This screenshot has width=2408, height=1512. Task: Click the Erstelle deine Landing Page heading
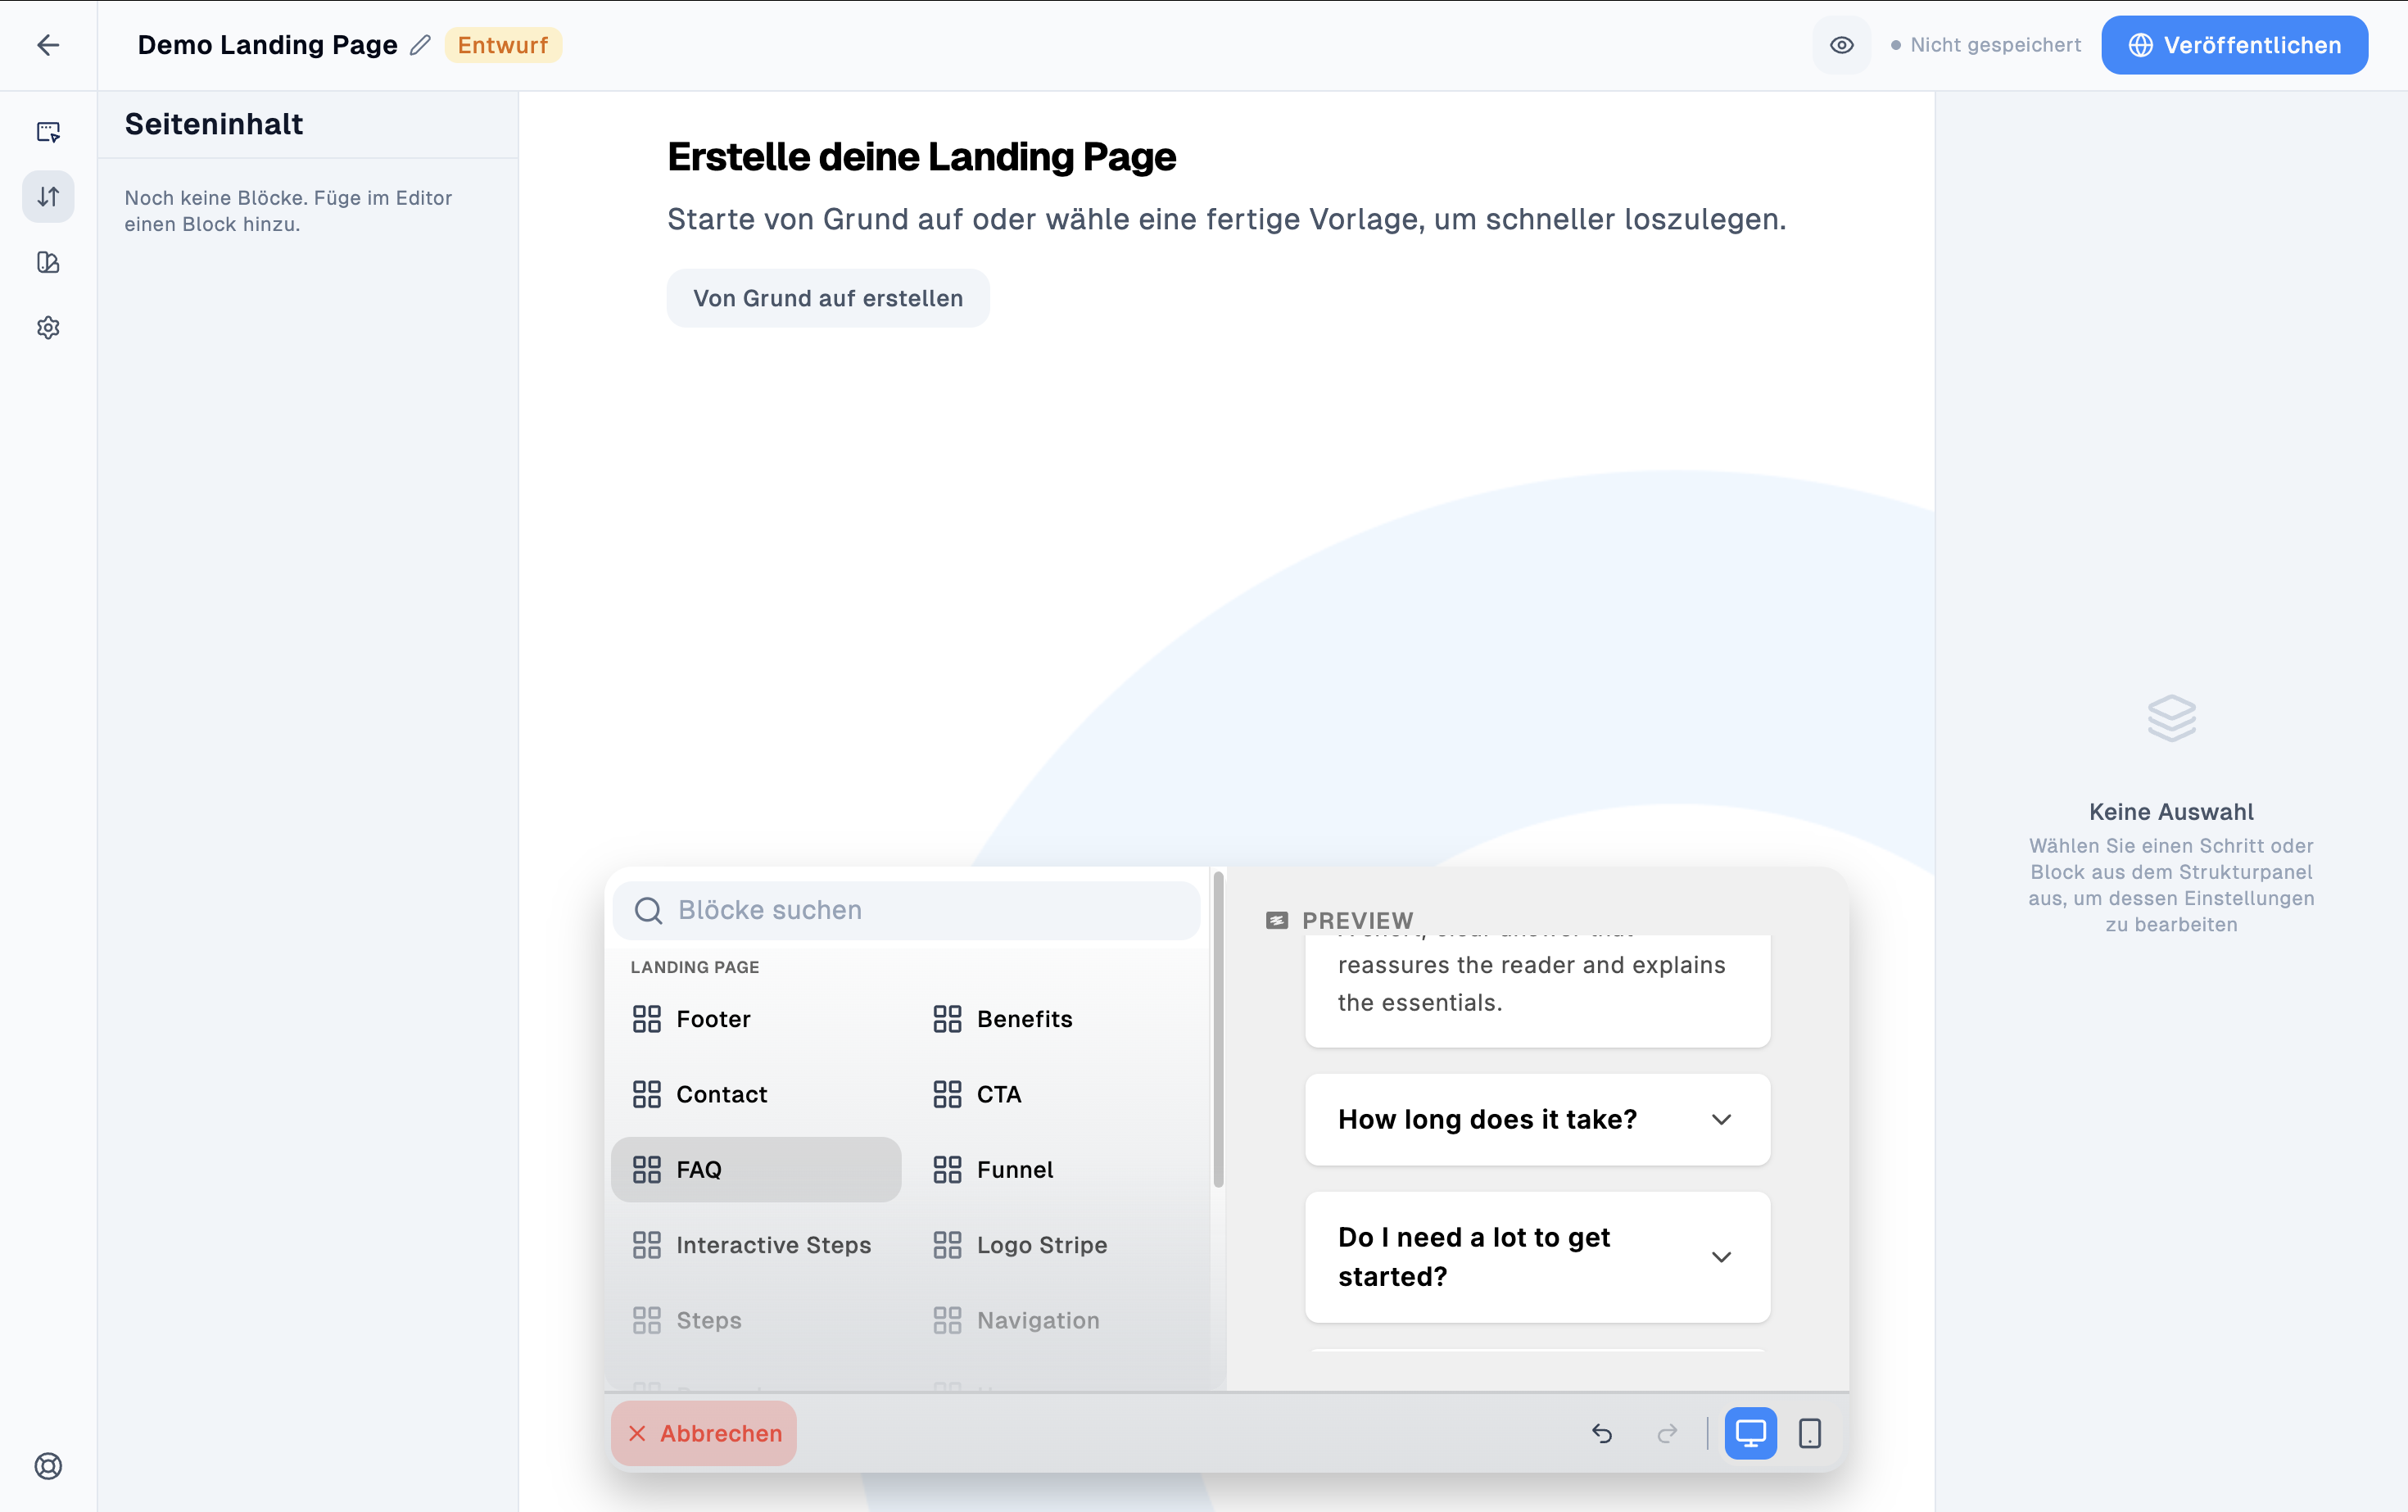922,157
